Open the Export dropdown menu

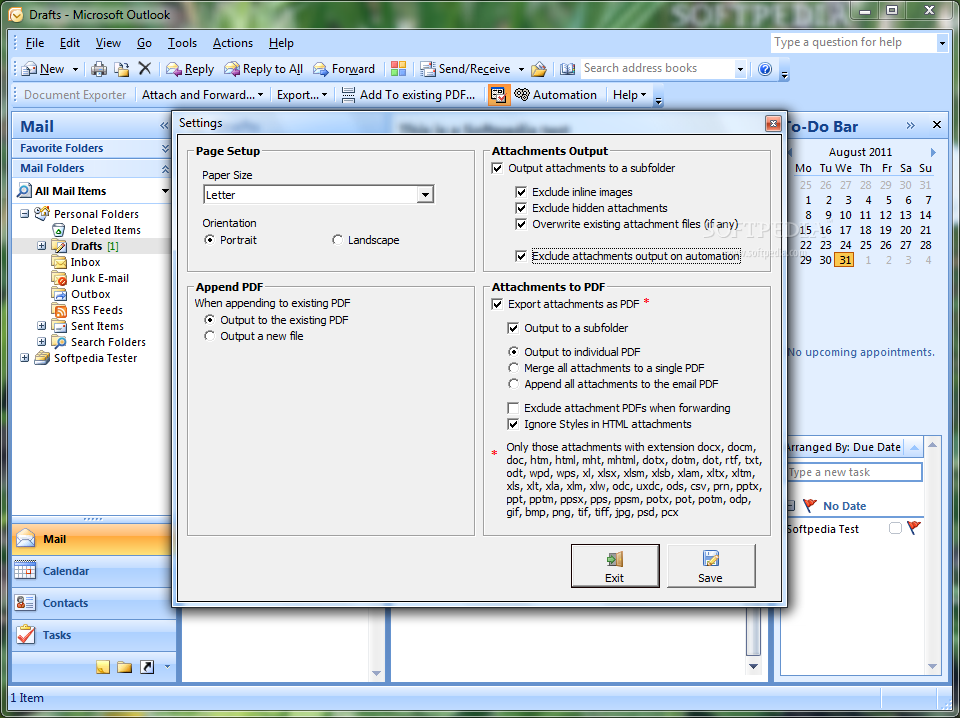(x=302, y=95)
